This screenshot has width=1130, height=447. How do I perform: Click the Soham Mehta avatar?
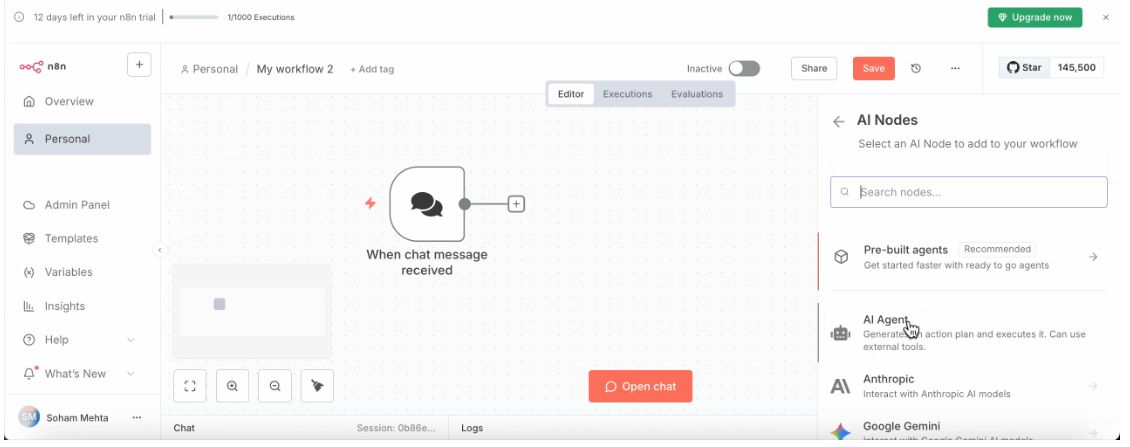click(x=29, y=417)
